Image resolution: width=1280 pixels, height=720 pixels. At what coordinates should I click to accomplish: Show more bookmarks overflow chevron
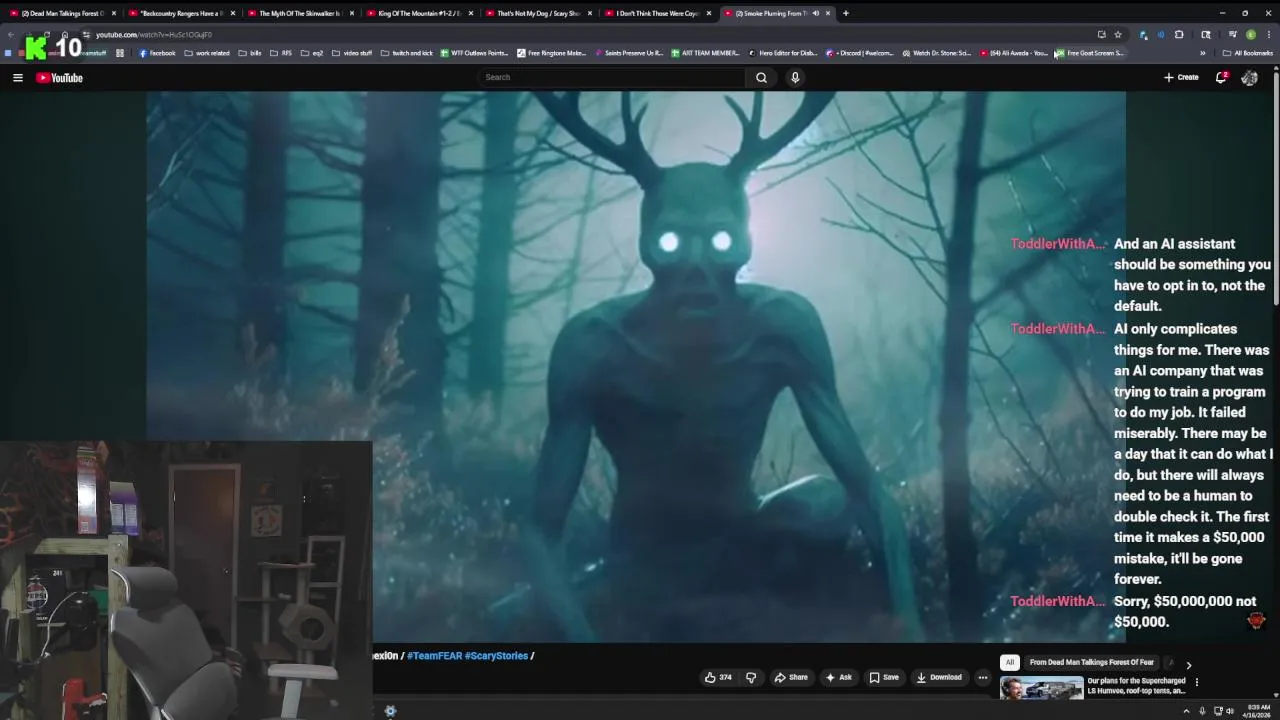(x=1202, y=53)
